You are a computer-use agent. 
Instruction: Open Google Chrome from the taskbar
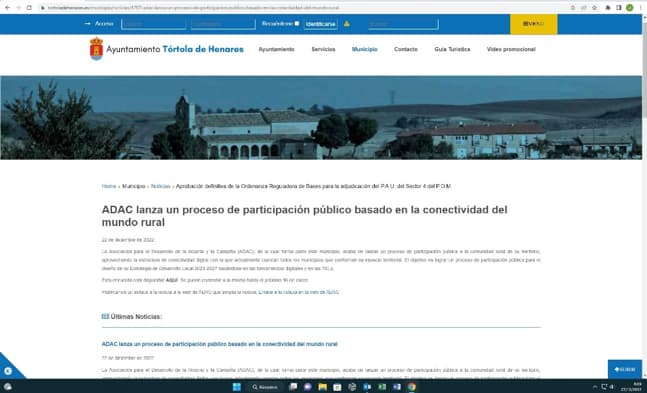tap(411, 387)
